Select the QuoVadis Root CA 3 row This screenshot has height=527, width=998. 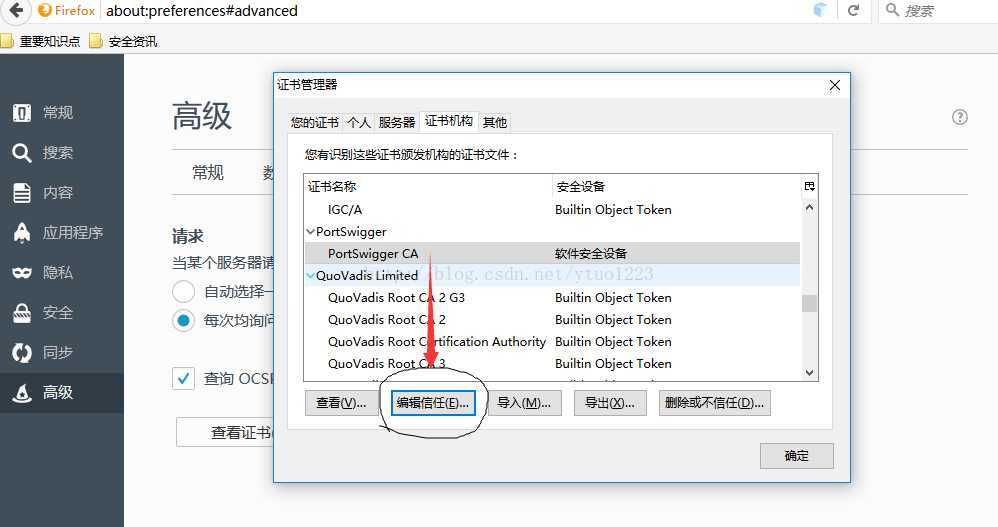click(x=552, y=363)
